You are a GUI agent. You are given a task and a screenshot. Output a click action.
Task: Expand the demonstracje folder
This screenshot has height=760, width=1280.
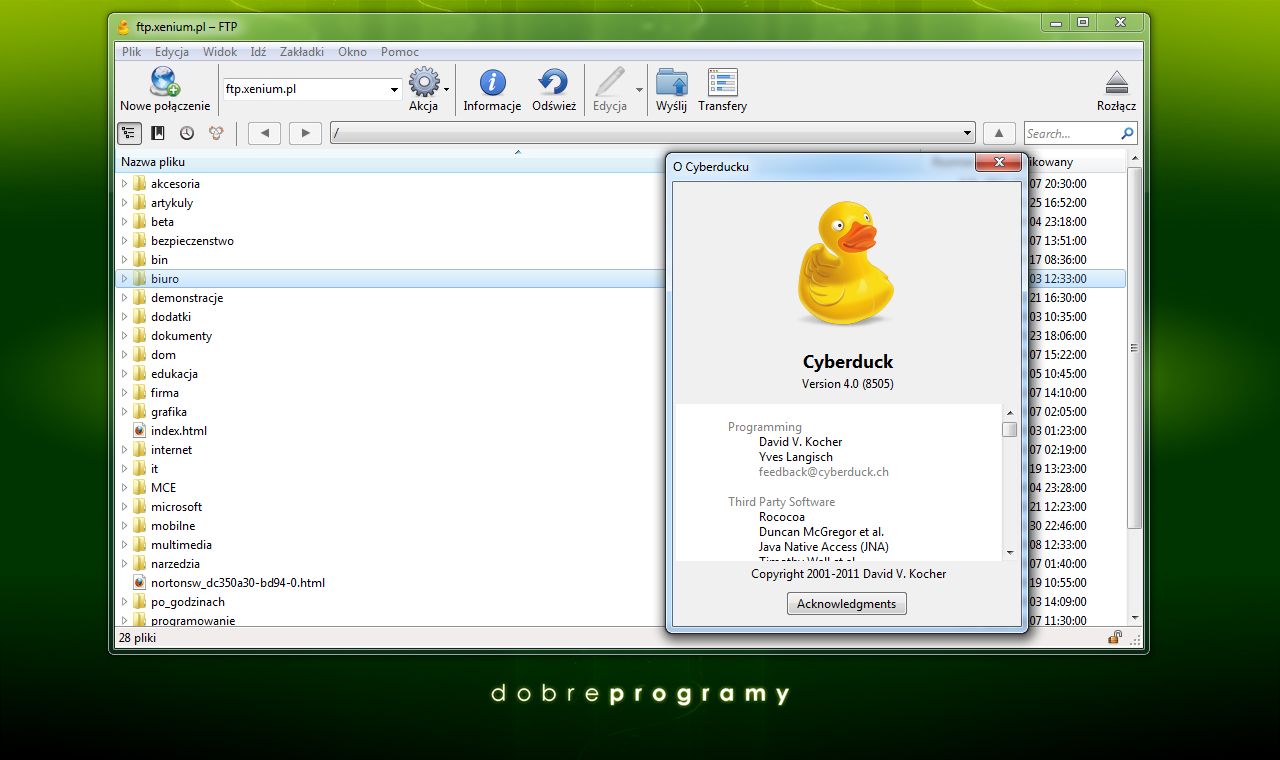click(x=125, y=298)
